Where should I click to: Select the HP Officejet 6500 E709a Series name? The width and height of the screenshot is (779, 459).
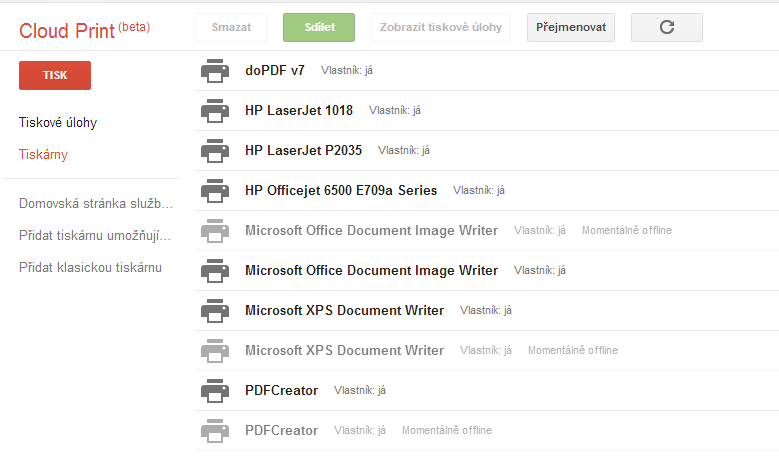pos(341,190)
